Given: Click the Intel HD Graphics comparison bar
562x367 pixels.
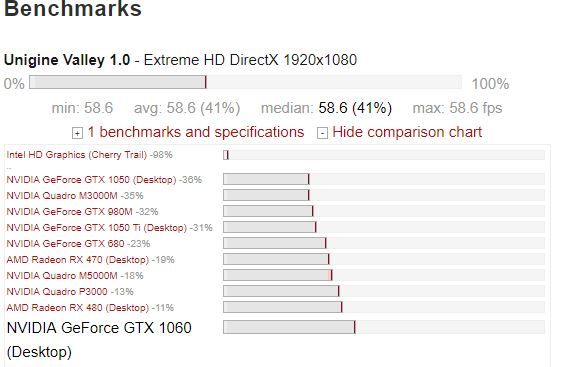Looking at the screenshot, I should click(x=384, y=155).
